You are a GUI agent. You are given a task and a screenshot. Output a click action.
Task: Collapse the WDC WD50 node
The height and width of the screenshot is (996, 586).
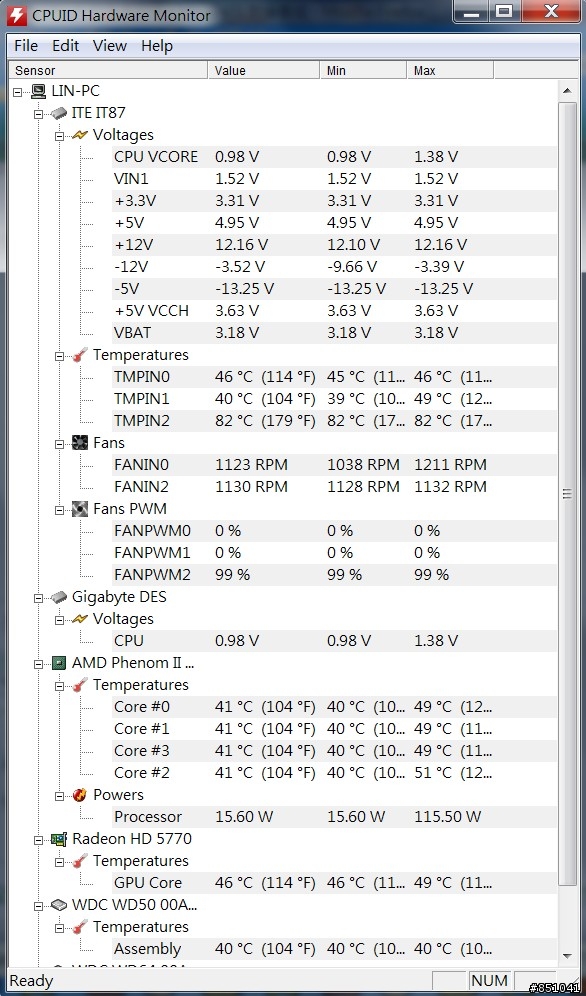[x=39, y=906]
